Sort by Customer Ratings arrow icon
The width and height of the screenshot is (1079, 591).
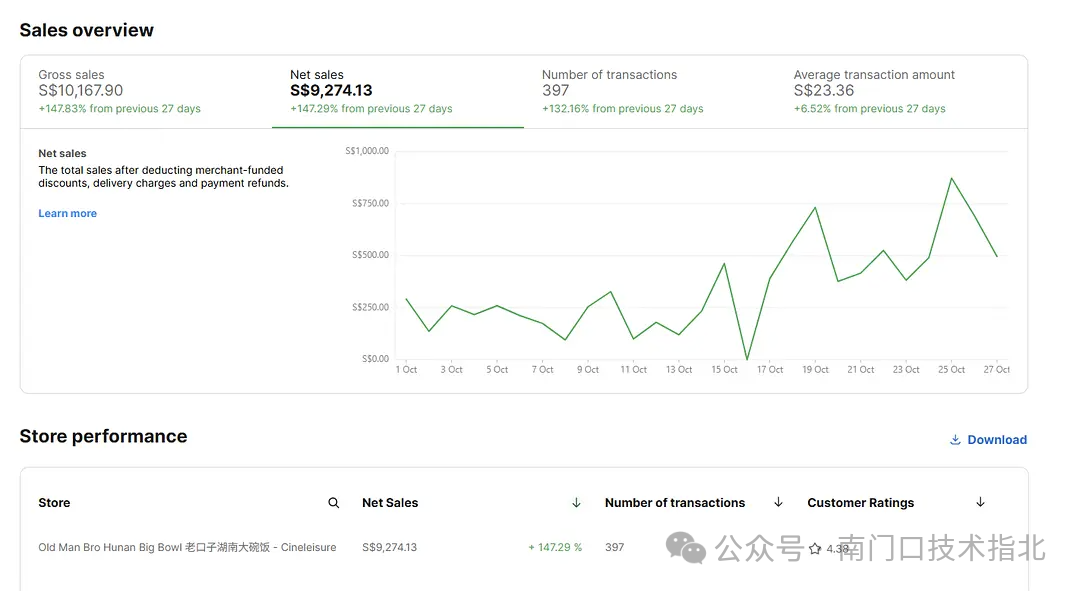pyautogui.click(x=981, y=502)
